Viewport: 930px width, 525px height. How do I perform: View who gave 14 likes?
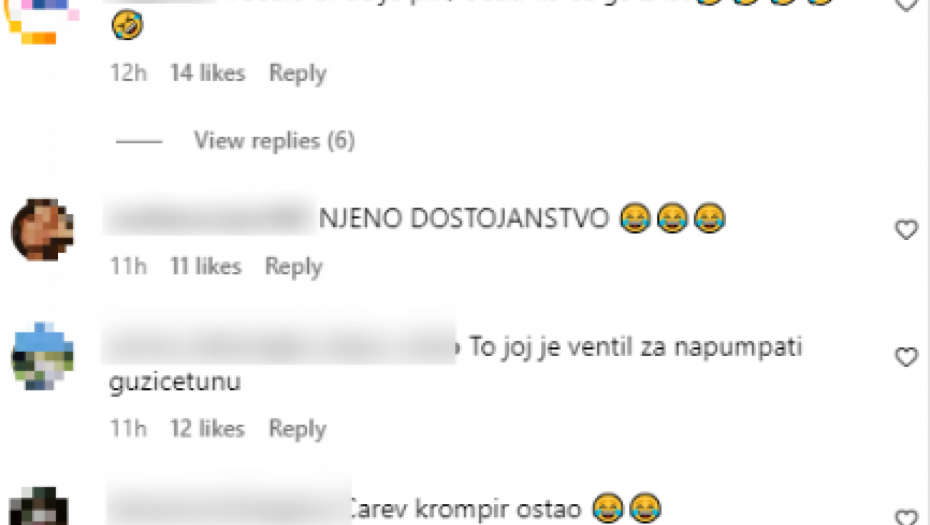208,73
